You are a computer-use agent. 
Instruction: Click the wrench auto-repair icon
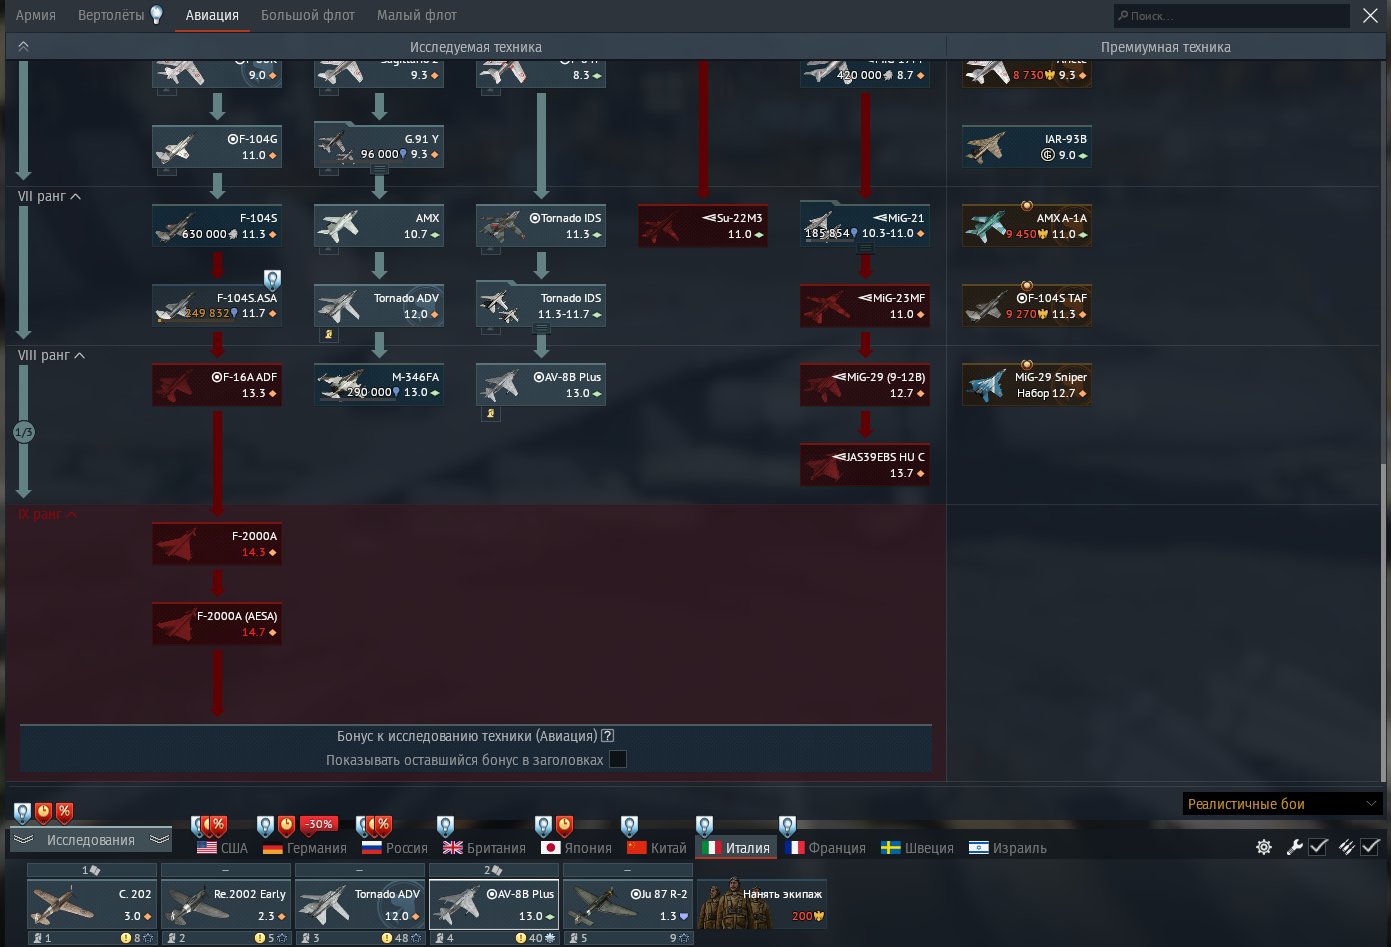pos(1294,847)
